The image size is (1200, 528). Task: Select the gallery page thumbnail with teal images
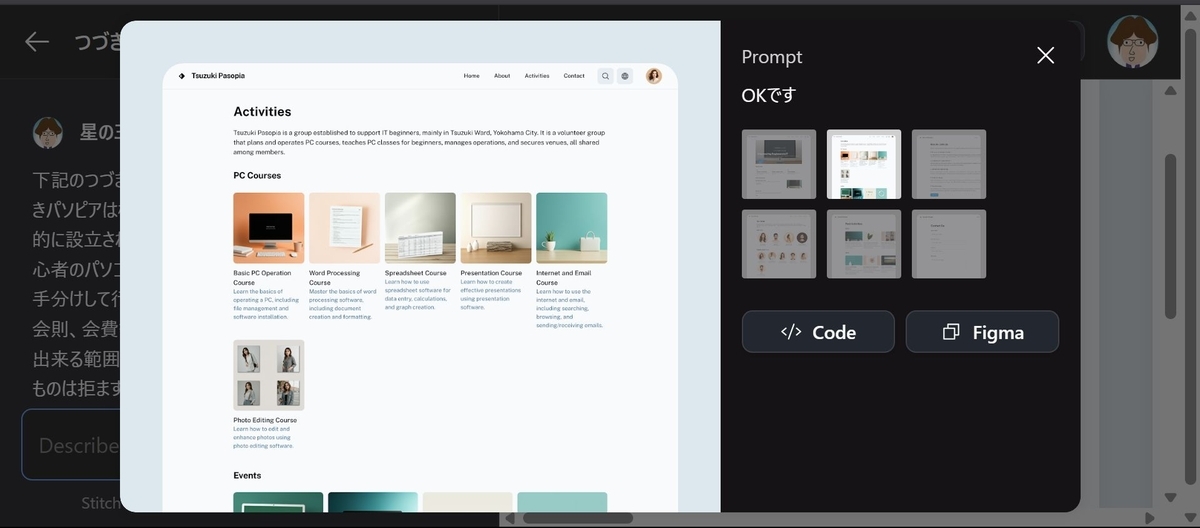coord(864,244)
